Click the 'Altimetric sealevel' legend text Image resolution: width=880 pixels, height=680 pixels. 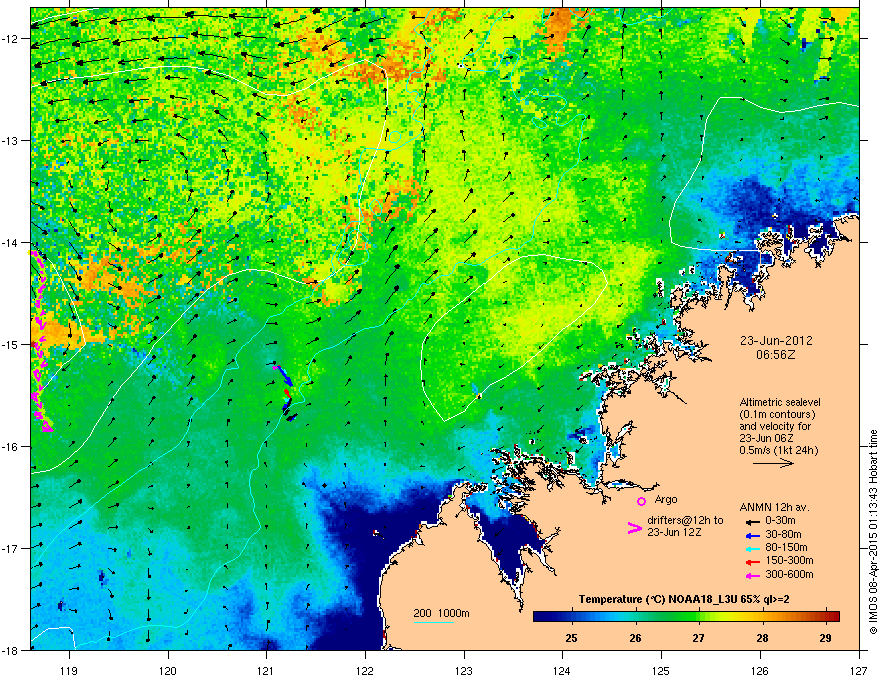(x=780, y=402)
